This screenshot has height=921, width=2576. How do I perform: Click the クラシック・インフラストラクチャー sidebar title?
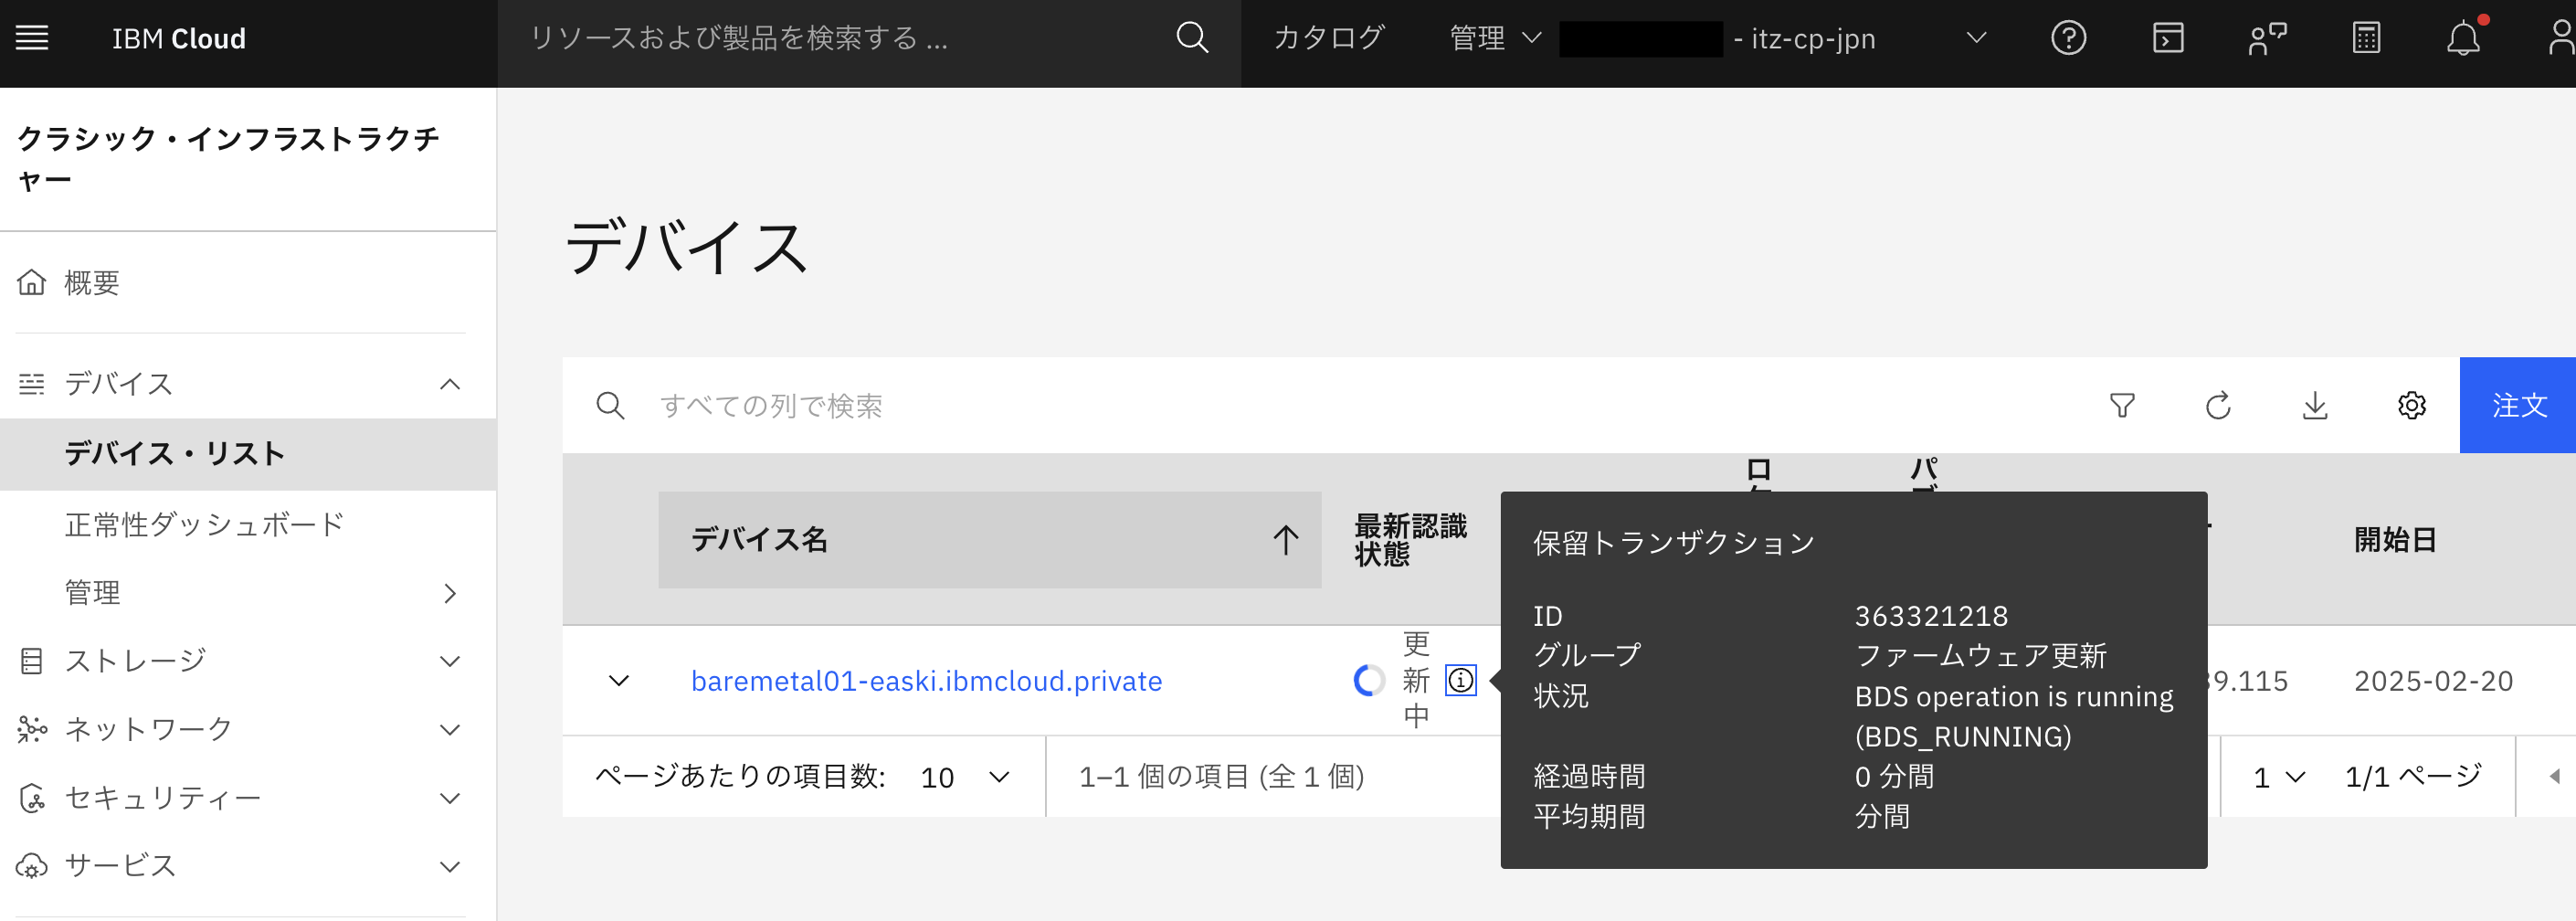point(229,159)
